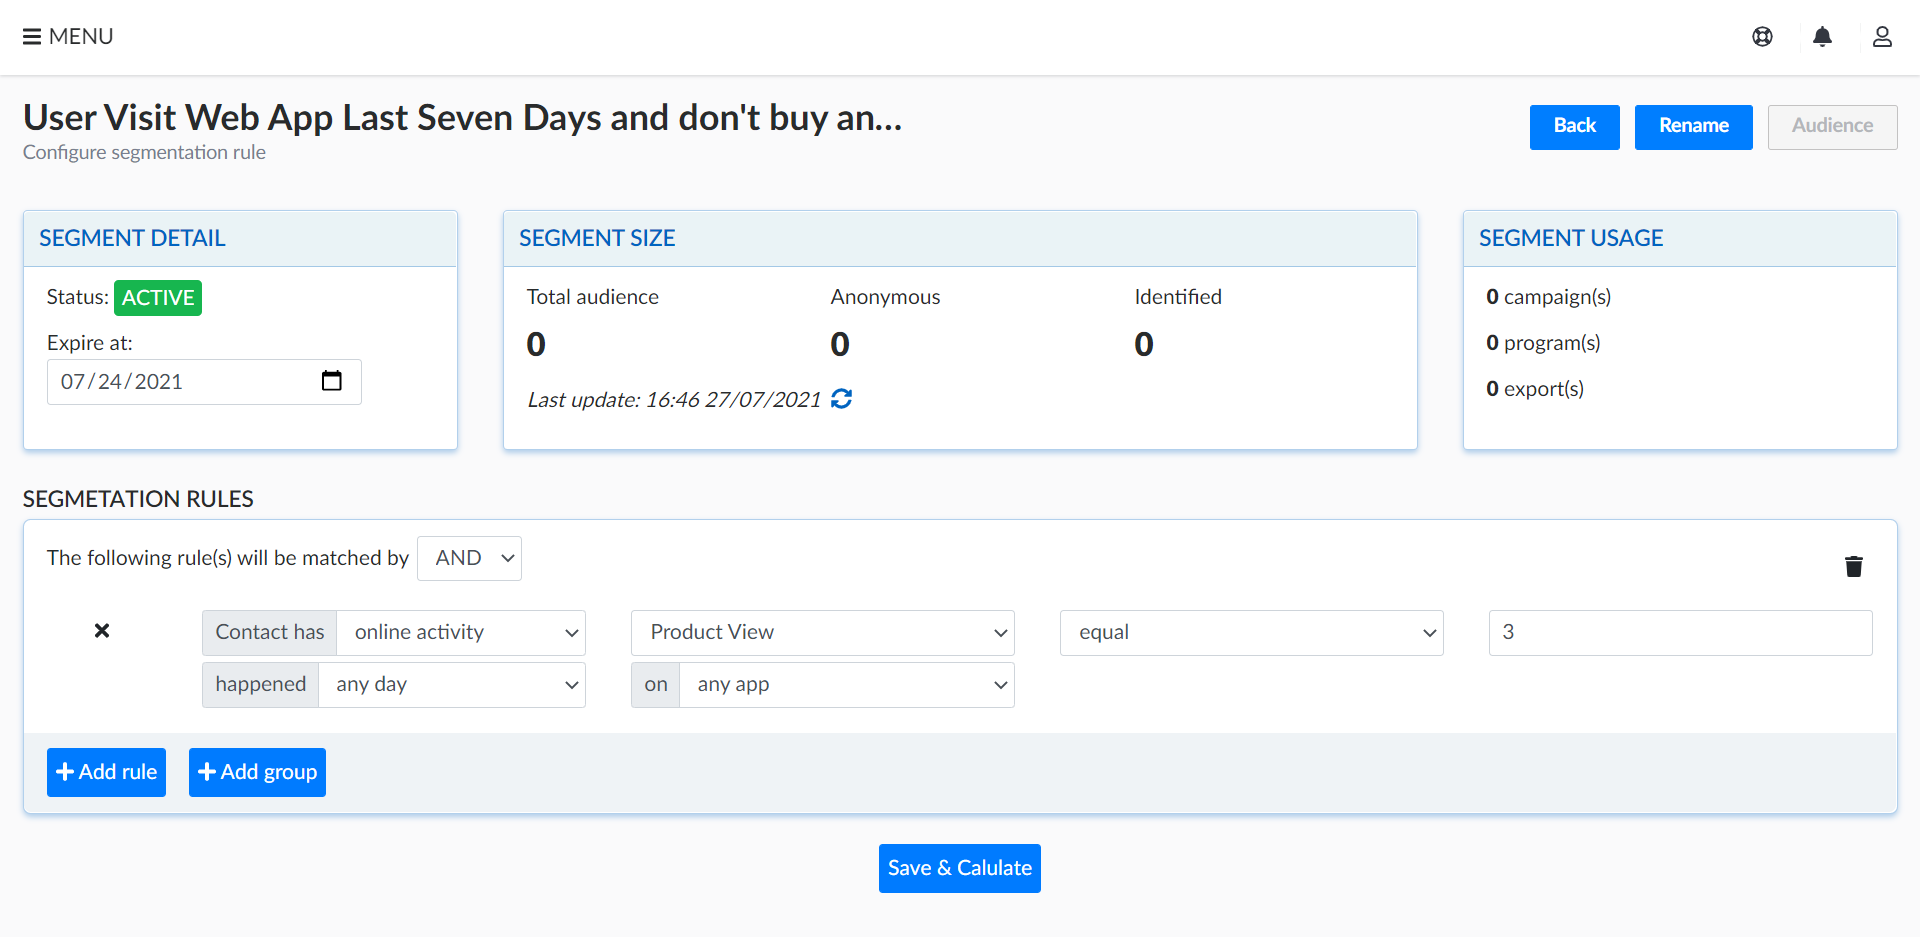Remove the rule with X icon
Screen dimensions: 1920x937
click(102, 631)
